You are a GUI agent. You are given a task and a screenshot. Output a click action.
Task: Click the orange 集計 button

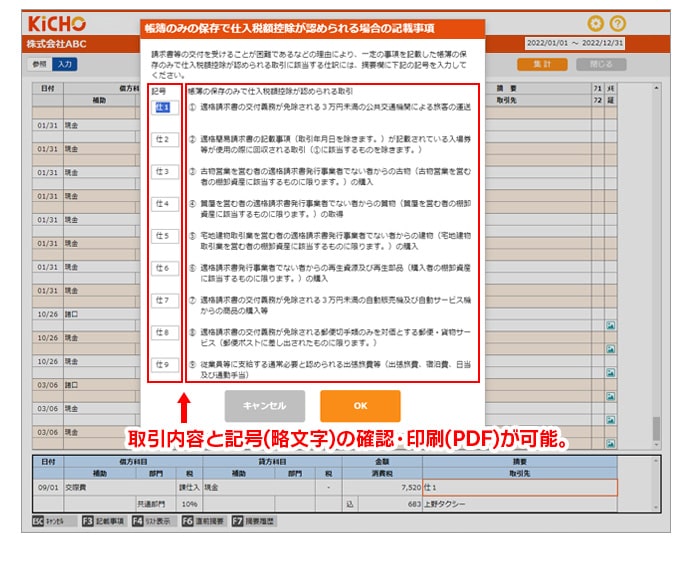(x=542, y=64)
